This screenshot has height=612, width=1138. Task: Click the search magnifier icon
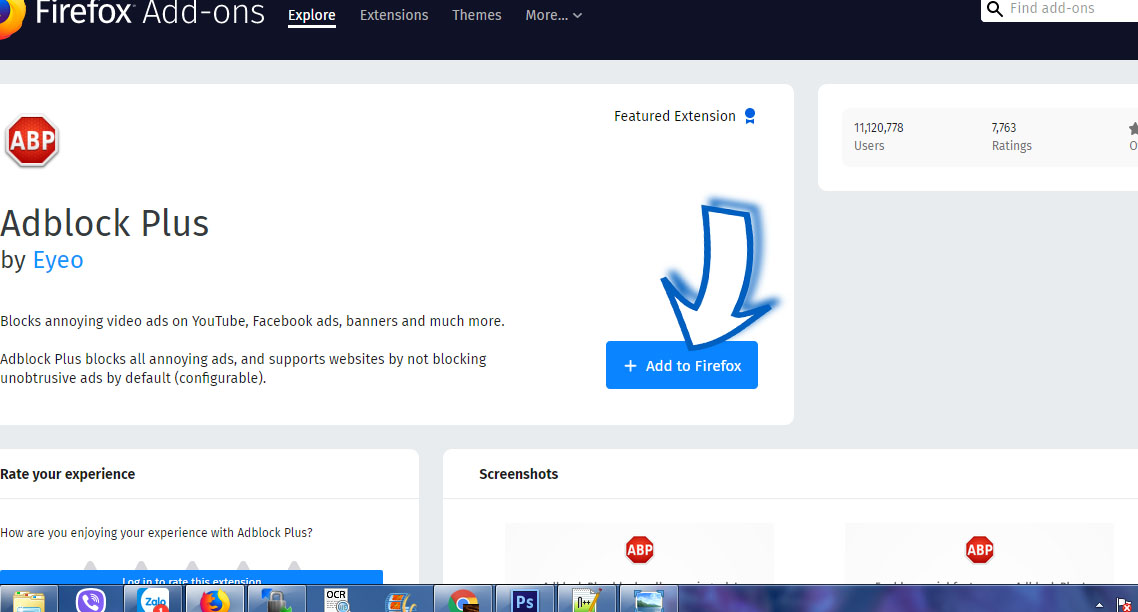point(994,9)
